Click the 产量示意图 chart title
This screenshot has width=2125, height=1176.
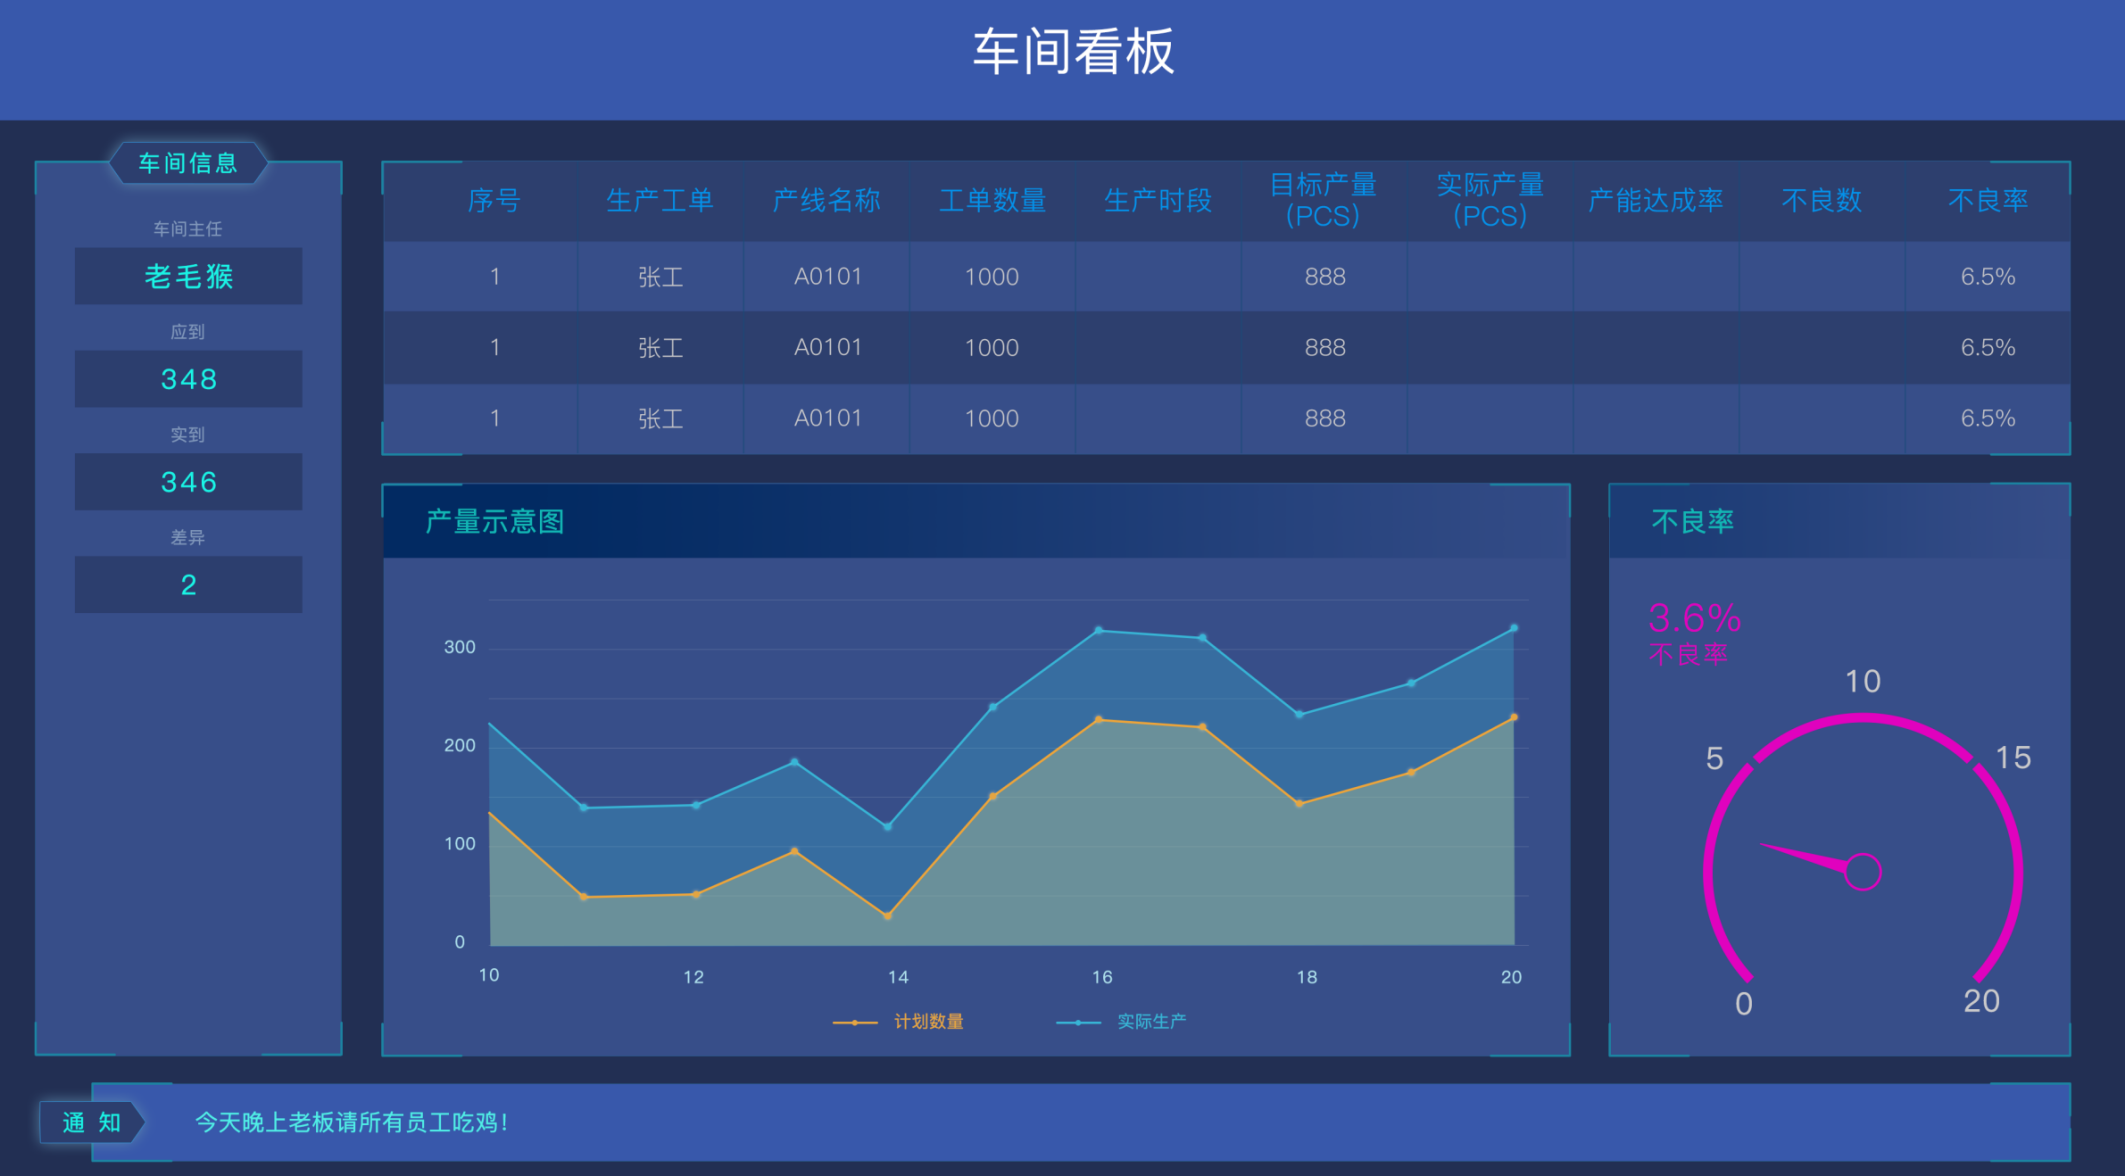click(495, 521)
